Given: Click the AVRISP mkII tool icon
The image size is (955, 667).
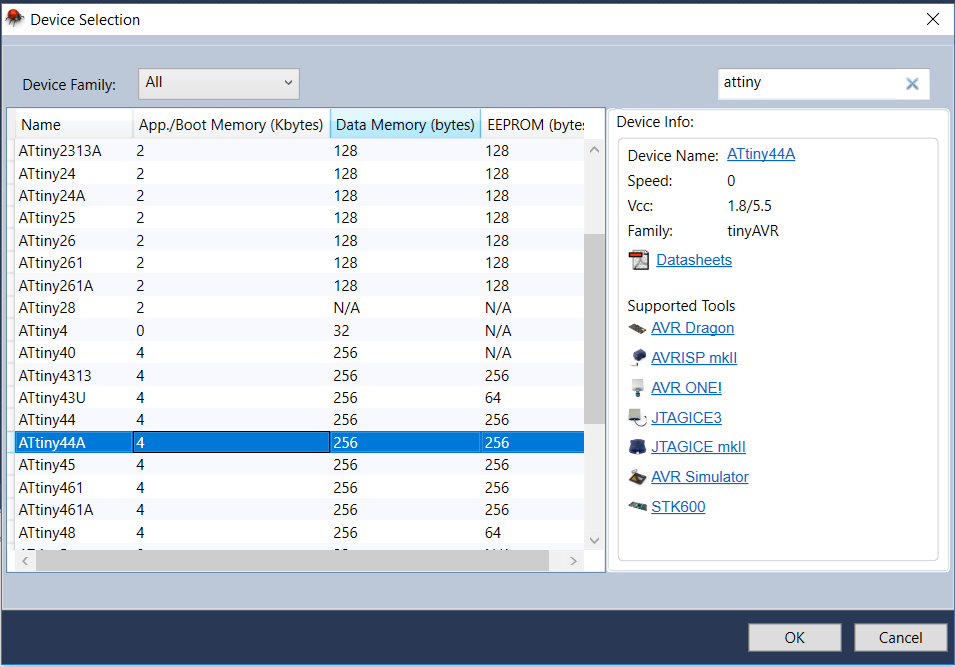Looking at the screenshot, I should (x=638, y=358).
